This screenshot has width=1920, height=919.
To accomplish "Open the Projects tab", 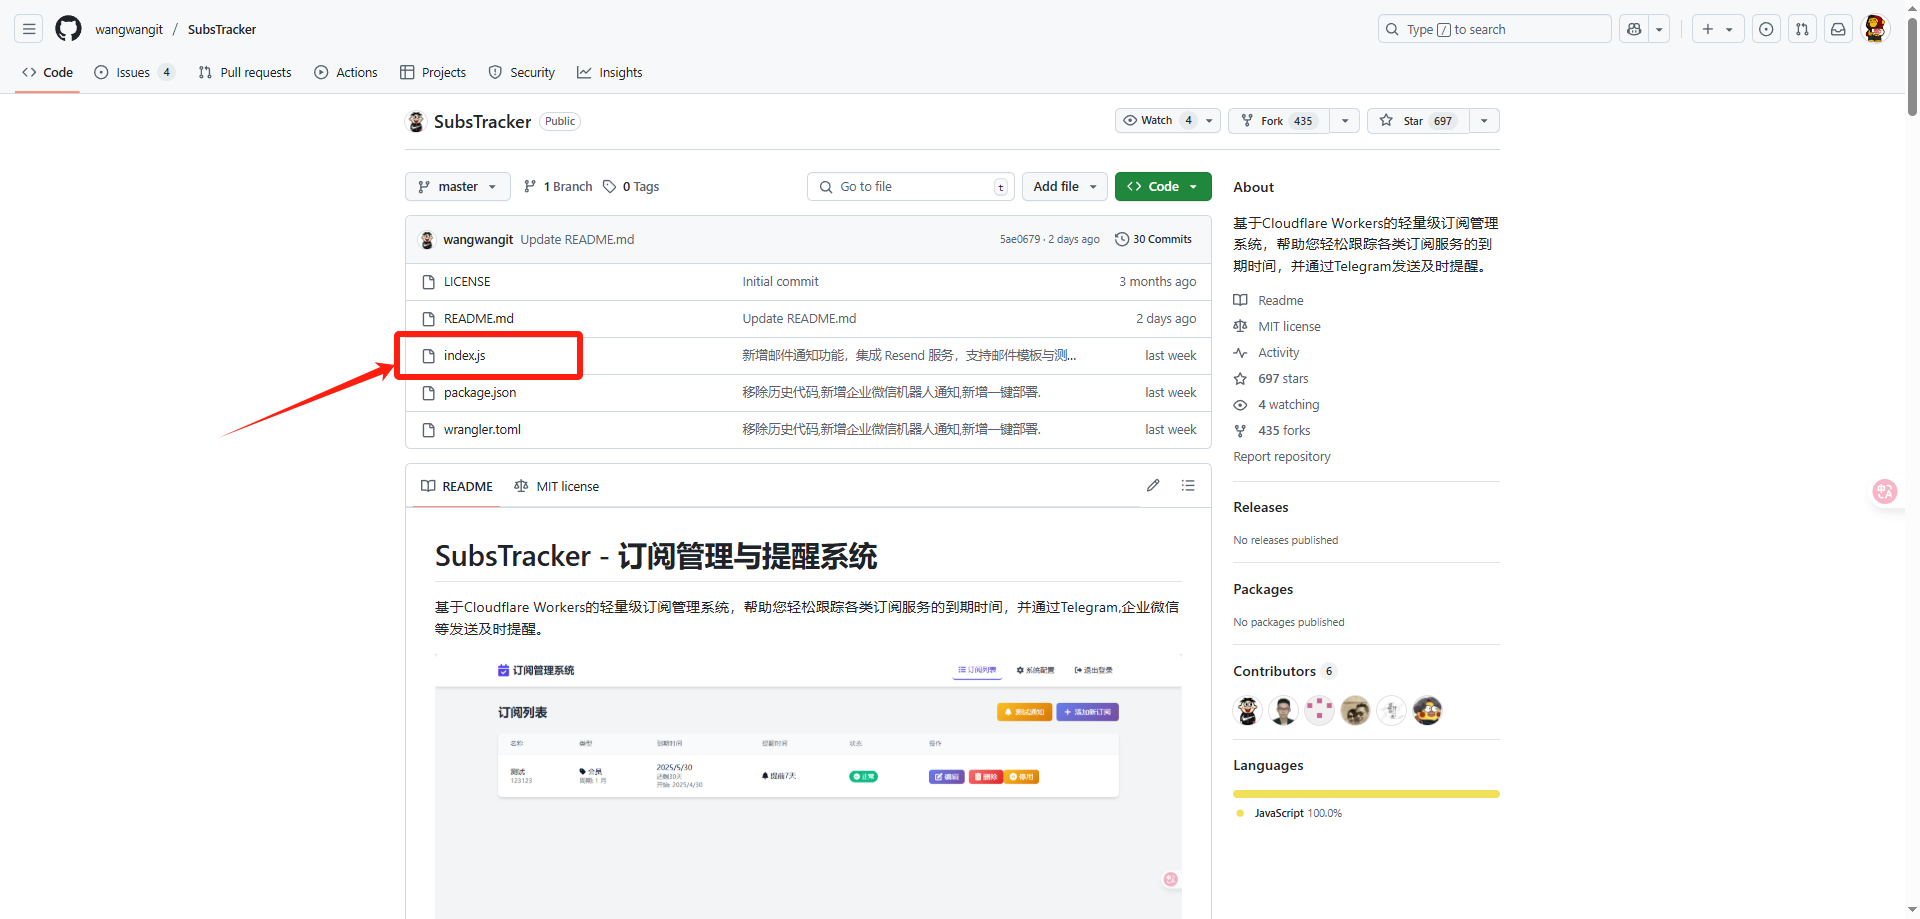I will pyautogui.click(x=433, y=72).
